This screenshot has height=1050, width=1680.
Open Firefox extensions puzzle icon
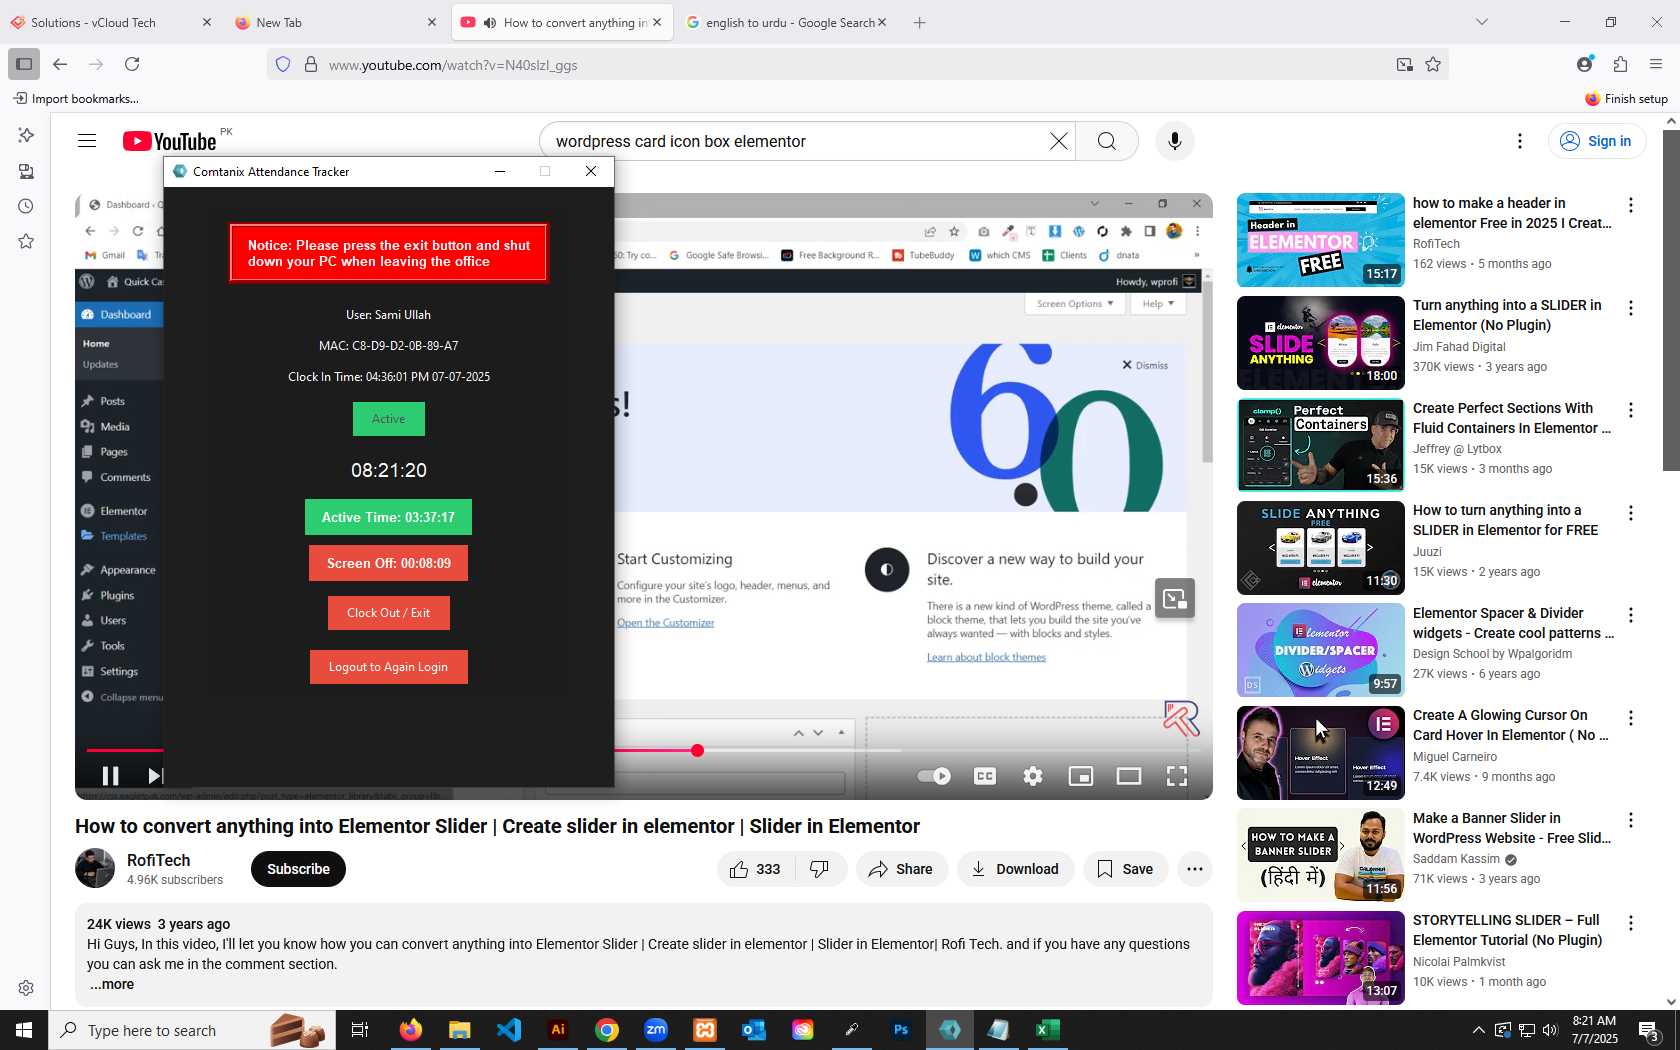1621,64
